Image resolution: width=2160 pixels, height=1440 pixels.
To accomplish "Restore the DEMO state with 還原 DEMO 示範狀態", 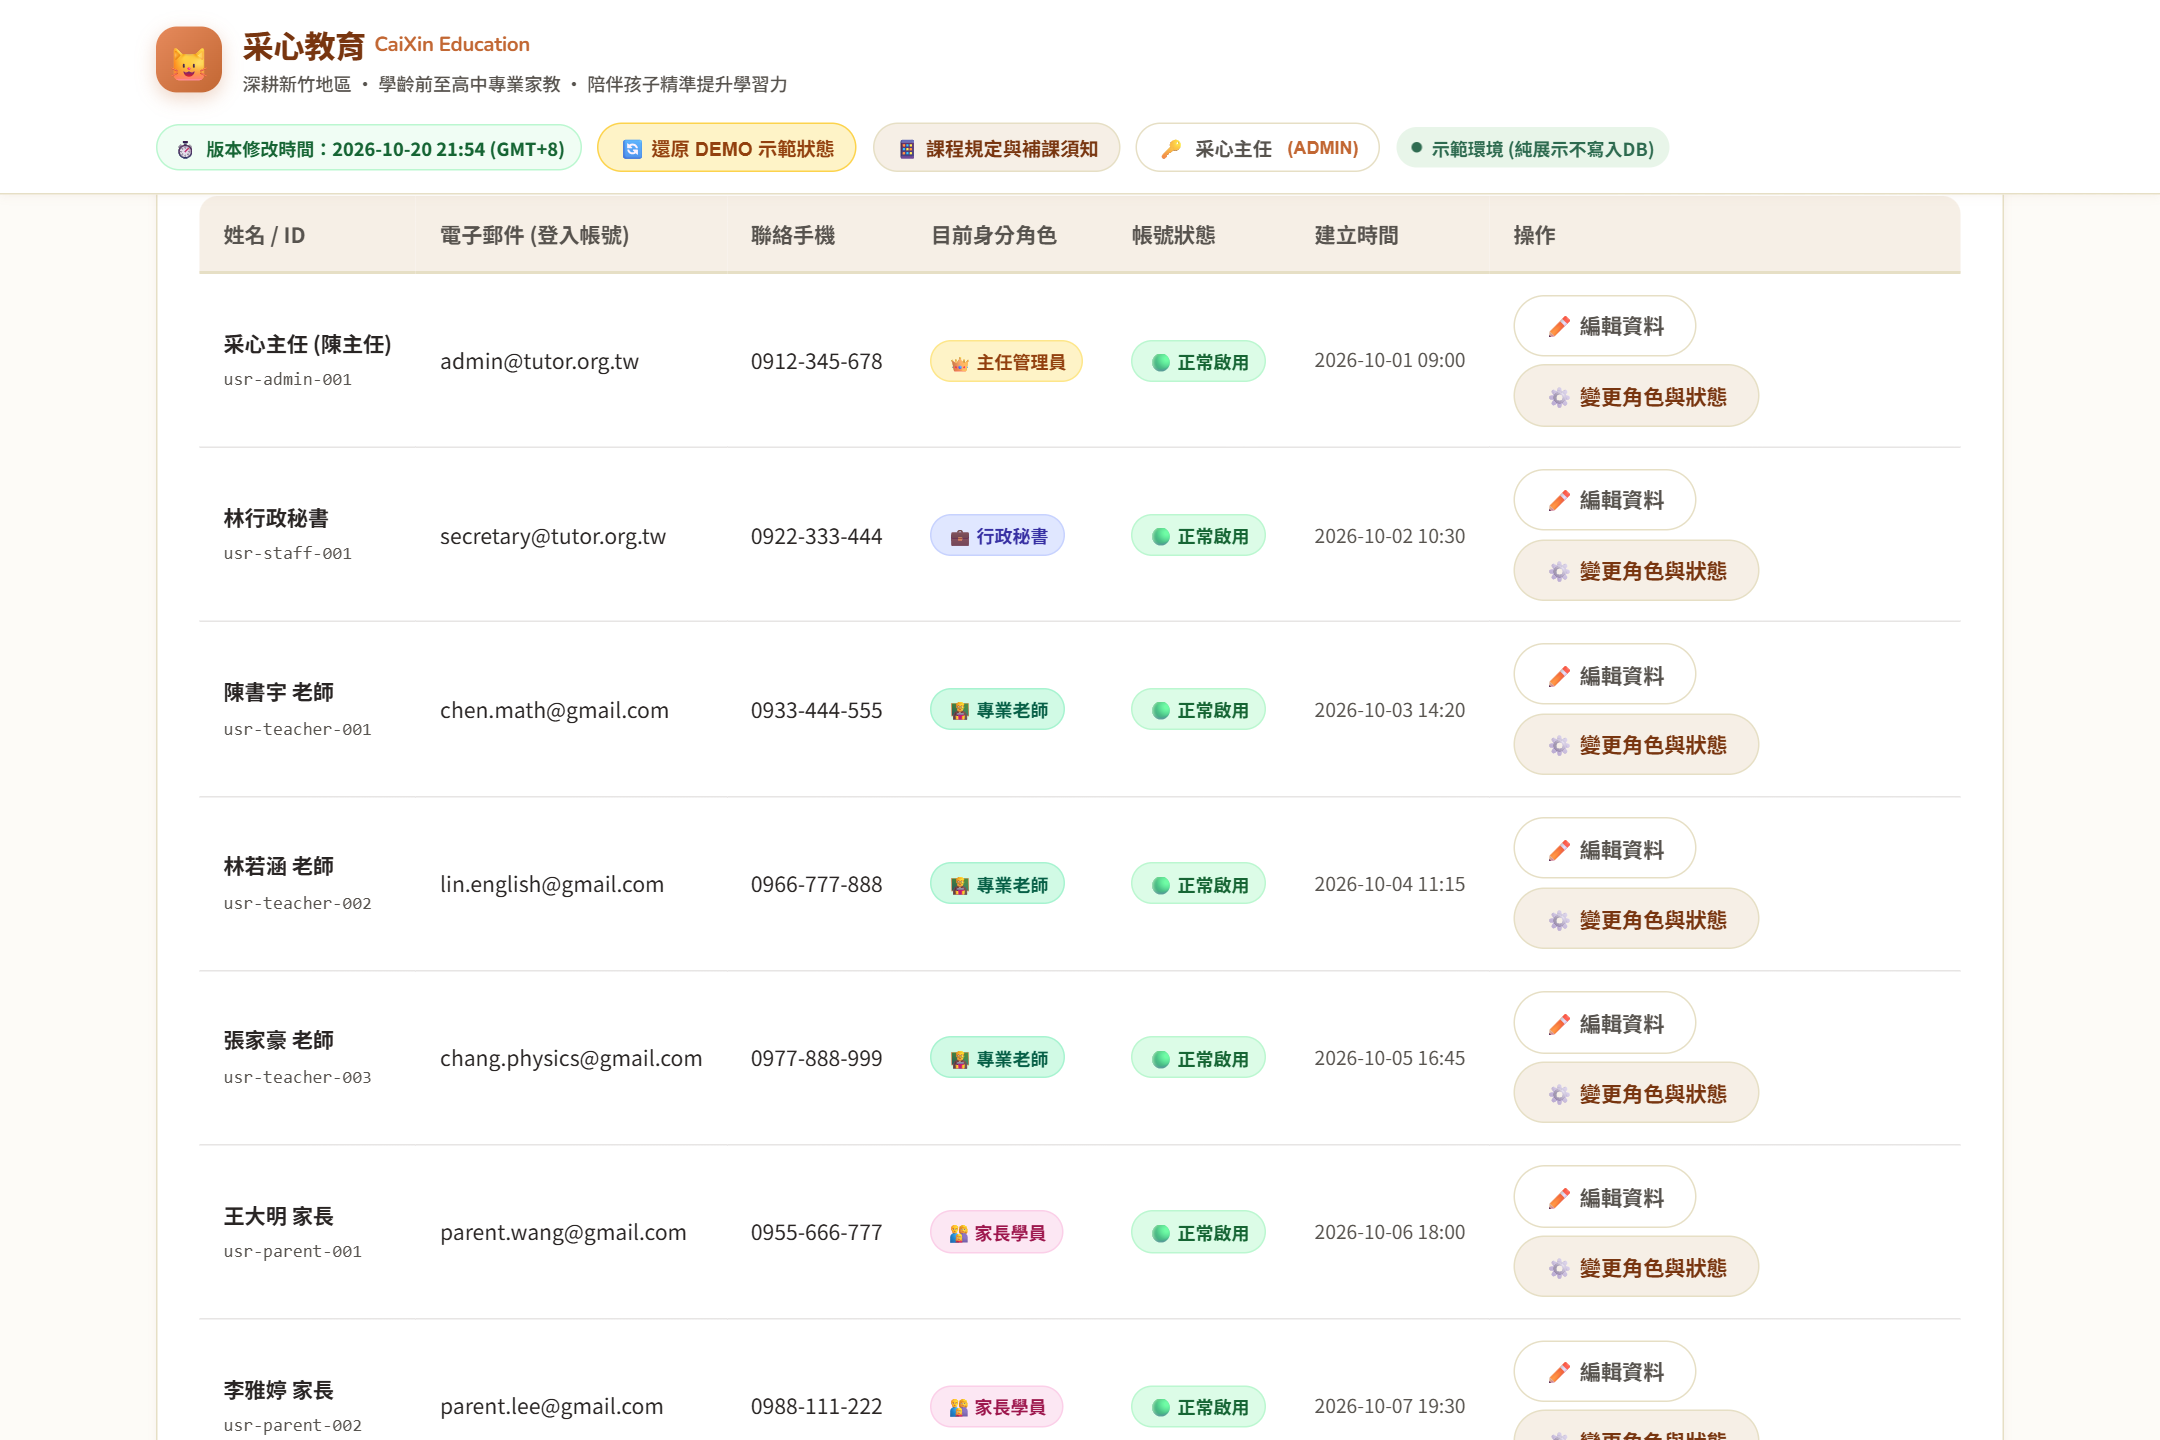I will click(x=727, y=148).
